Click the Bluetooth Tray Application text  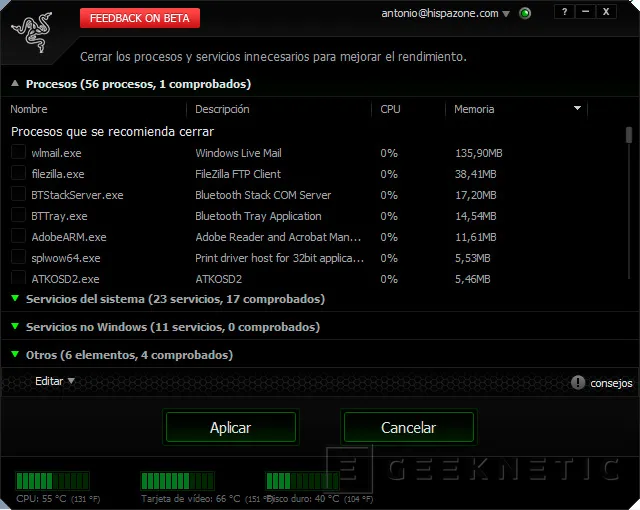[258, 216]
